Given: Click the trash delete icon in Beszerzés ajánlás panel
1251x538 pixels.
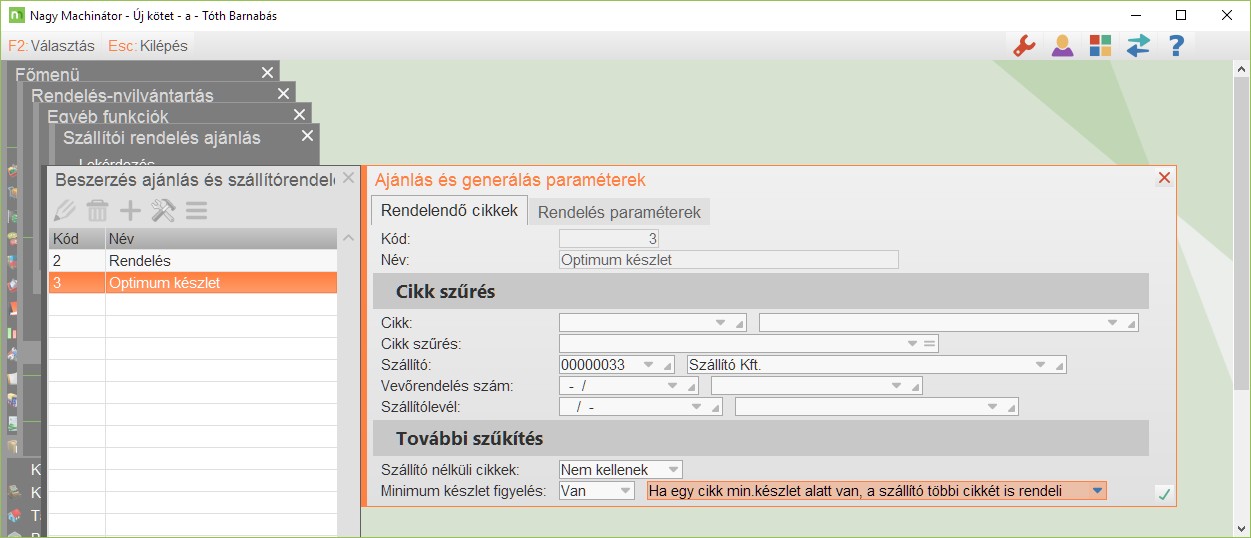Looking at the screenshot, I should (x=97, y=210).
